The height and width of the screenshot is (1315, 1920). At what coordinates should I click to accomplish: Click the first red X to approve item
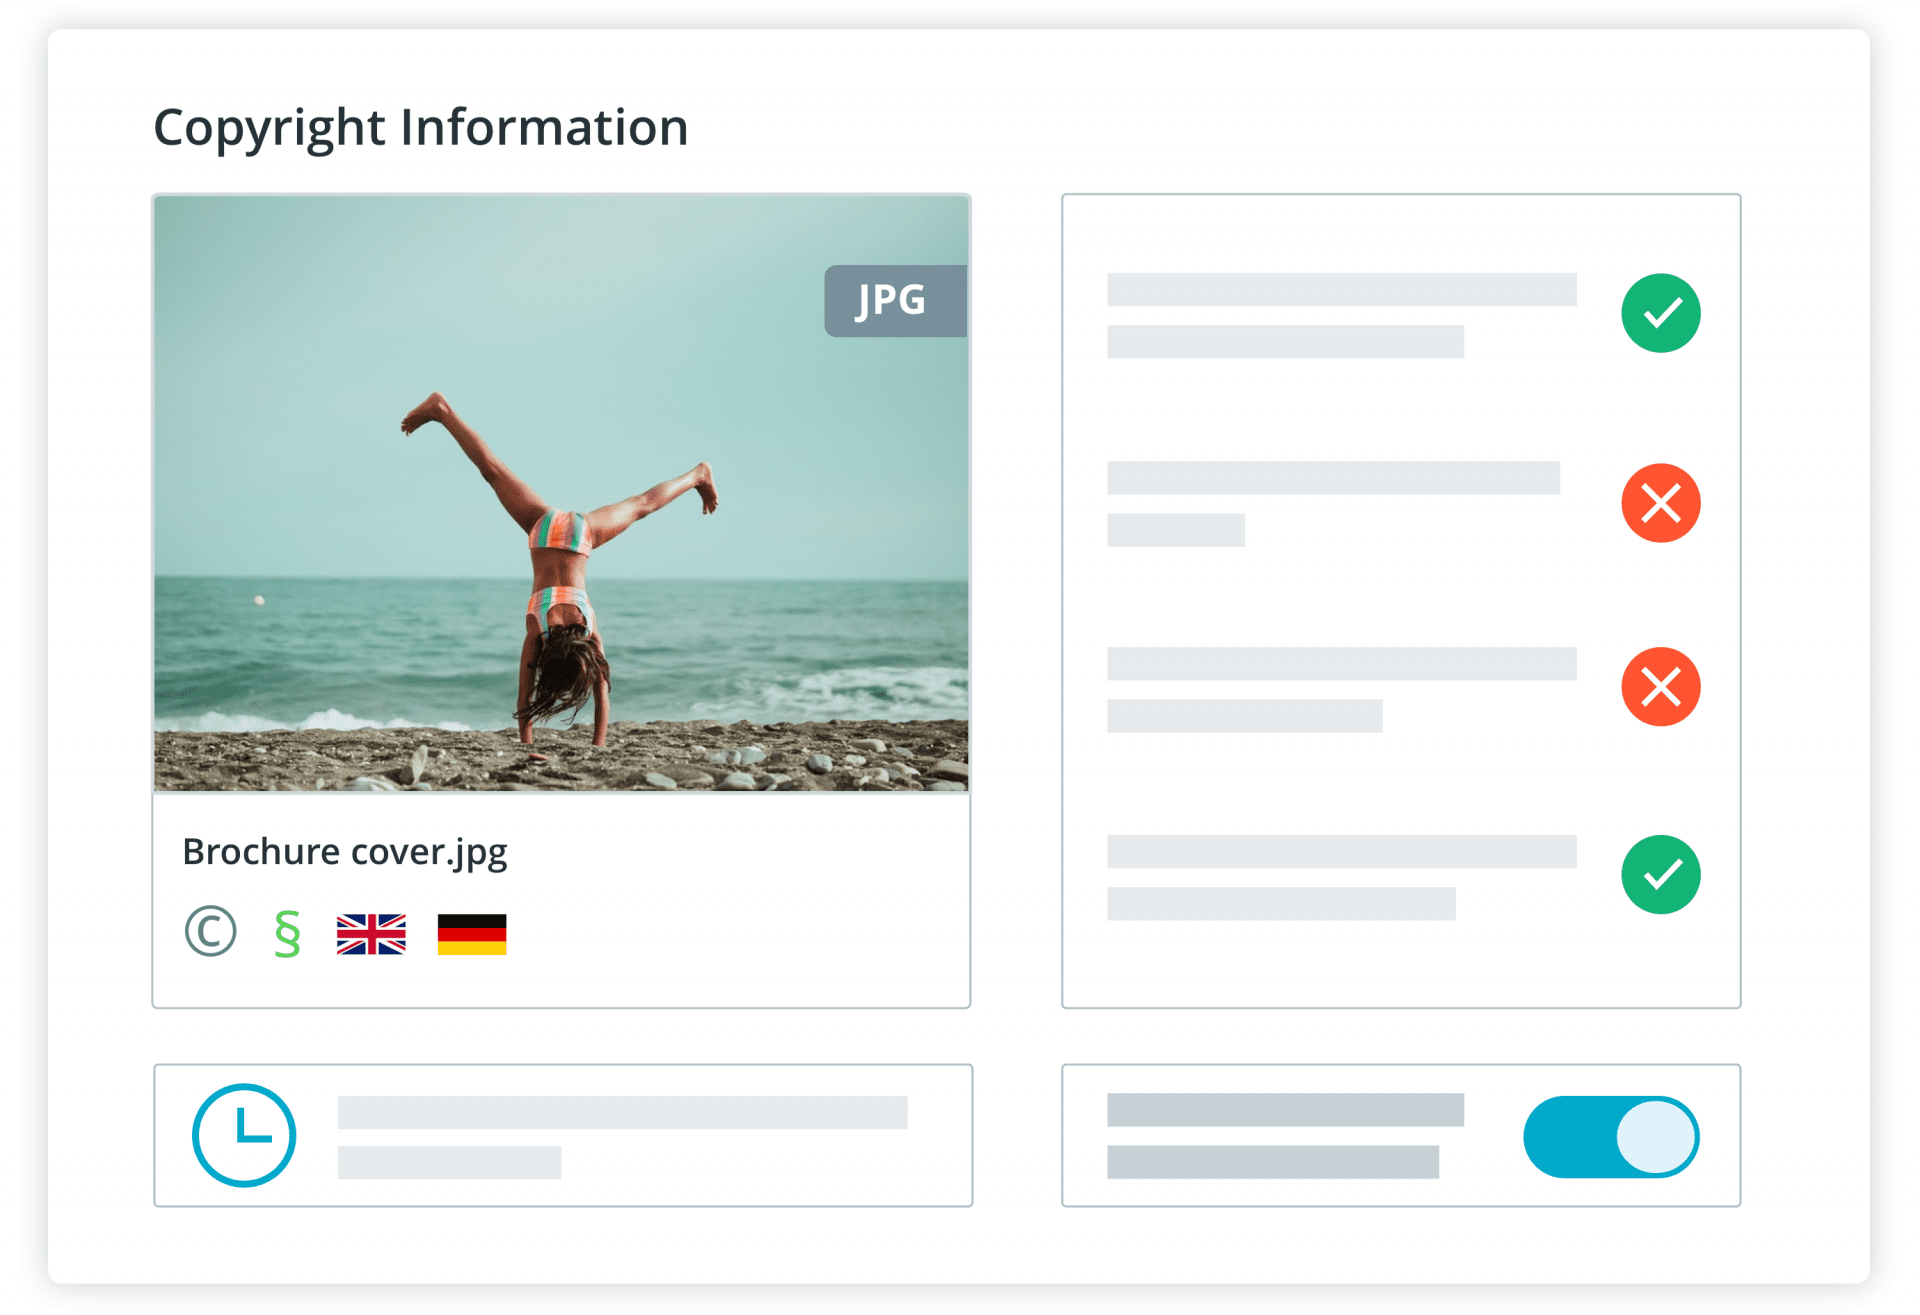click(x=1660, y=503)
